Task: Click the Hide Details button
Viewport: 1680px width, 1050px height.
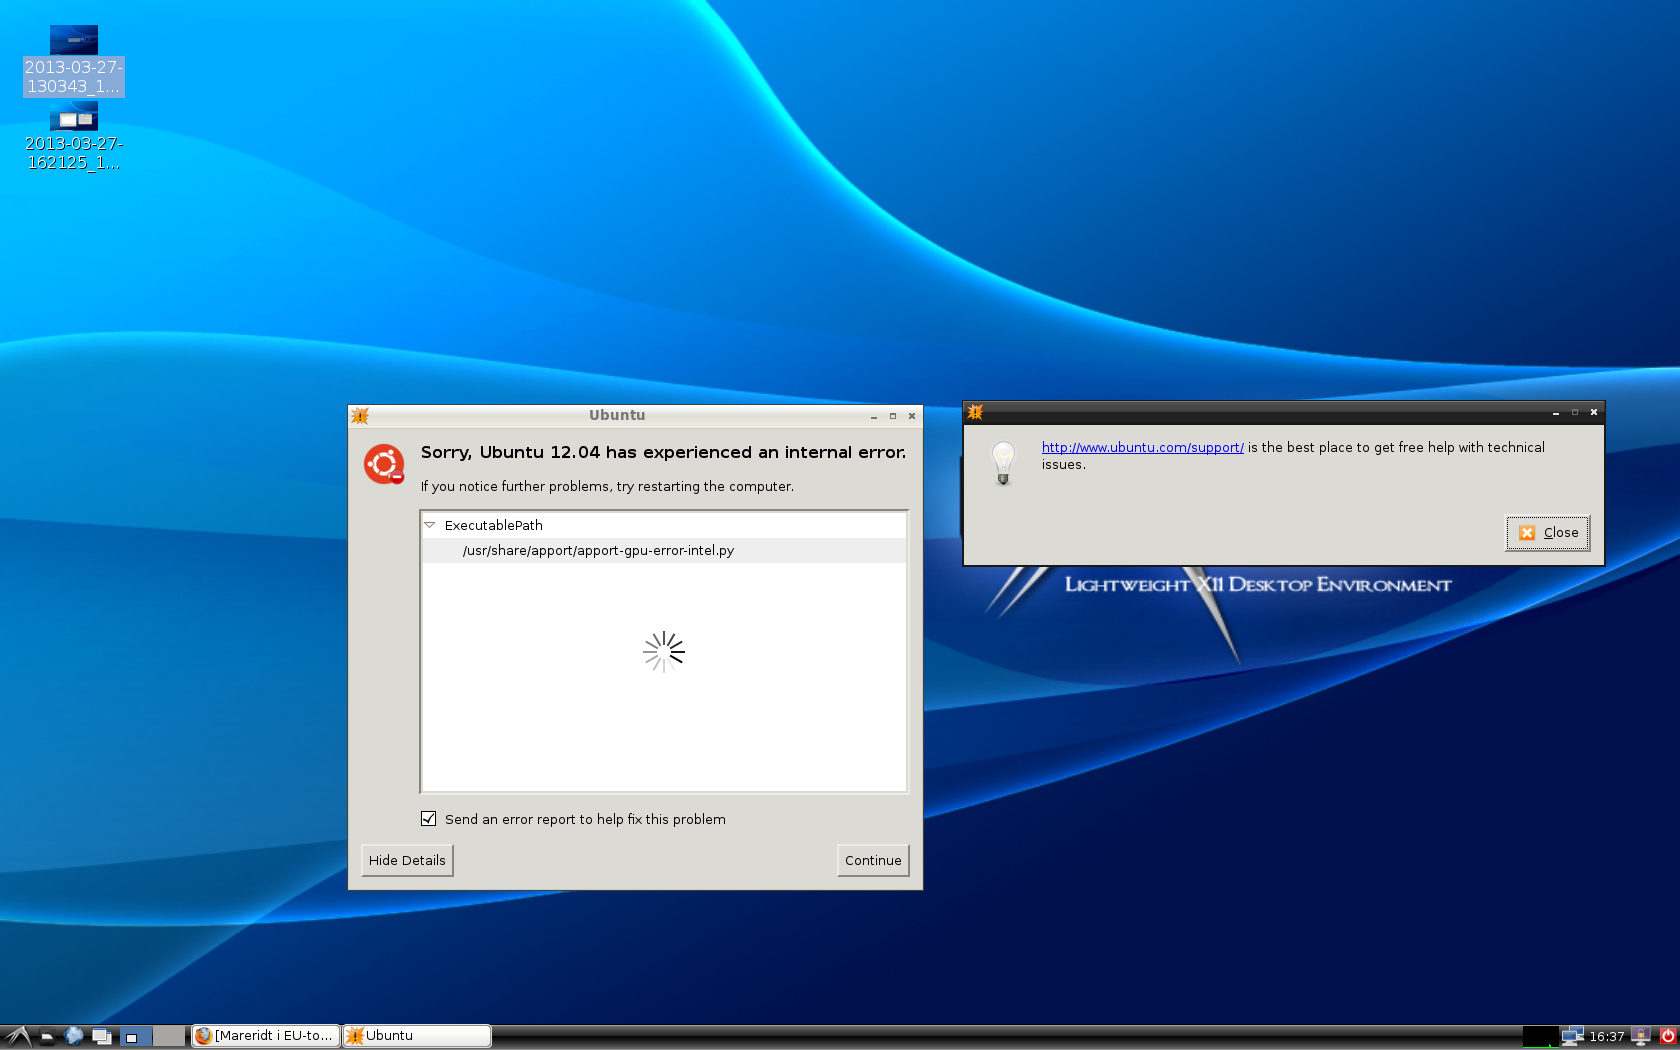Action: 407,860
